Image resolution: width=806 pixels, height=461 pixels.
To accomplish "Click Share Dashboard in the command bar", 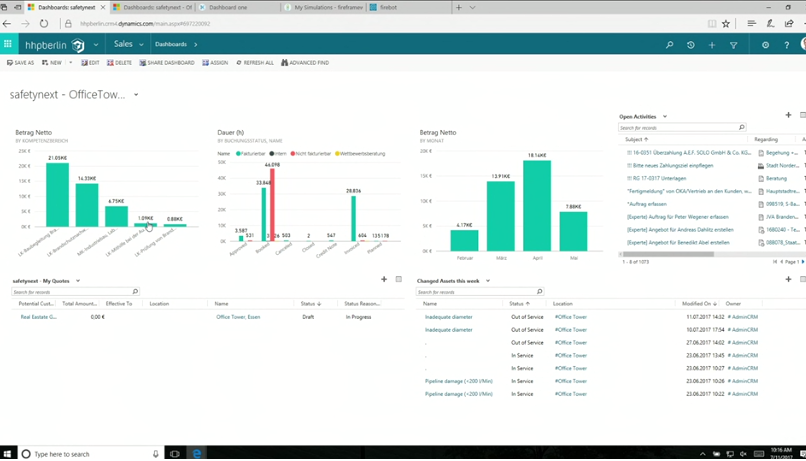I will tap(167, 63).
